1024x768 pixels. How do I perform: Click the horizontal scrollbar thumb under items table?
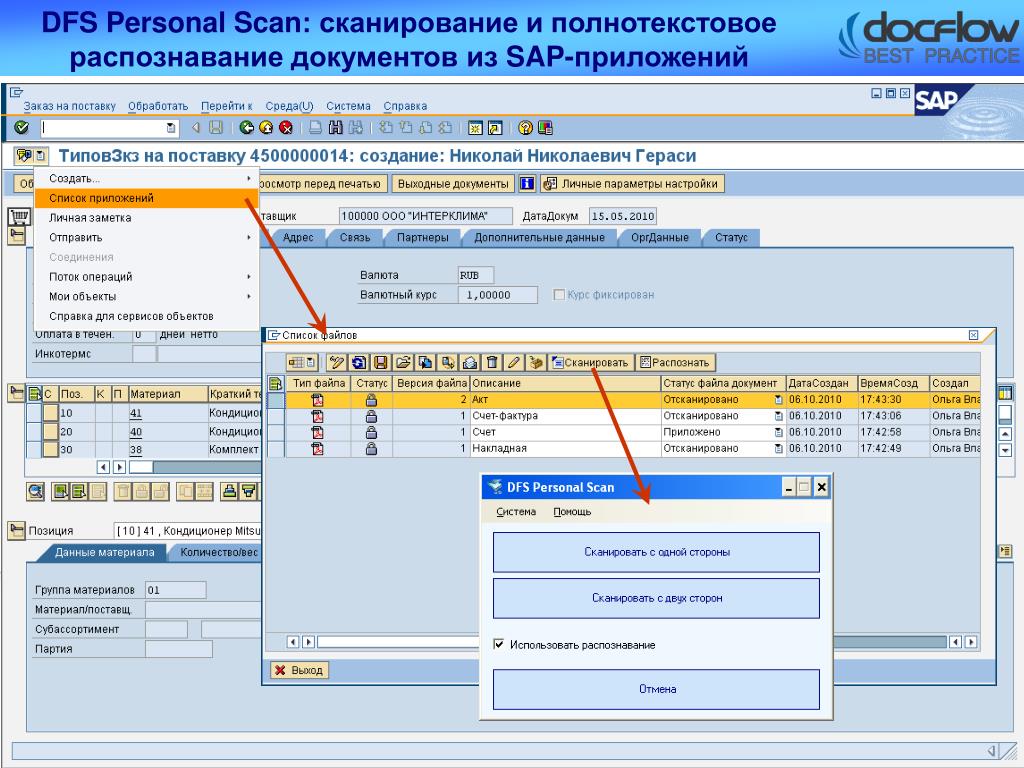pyautogui.click(x=140, y=467)
